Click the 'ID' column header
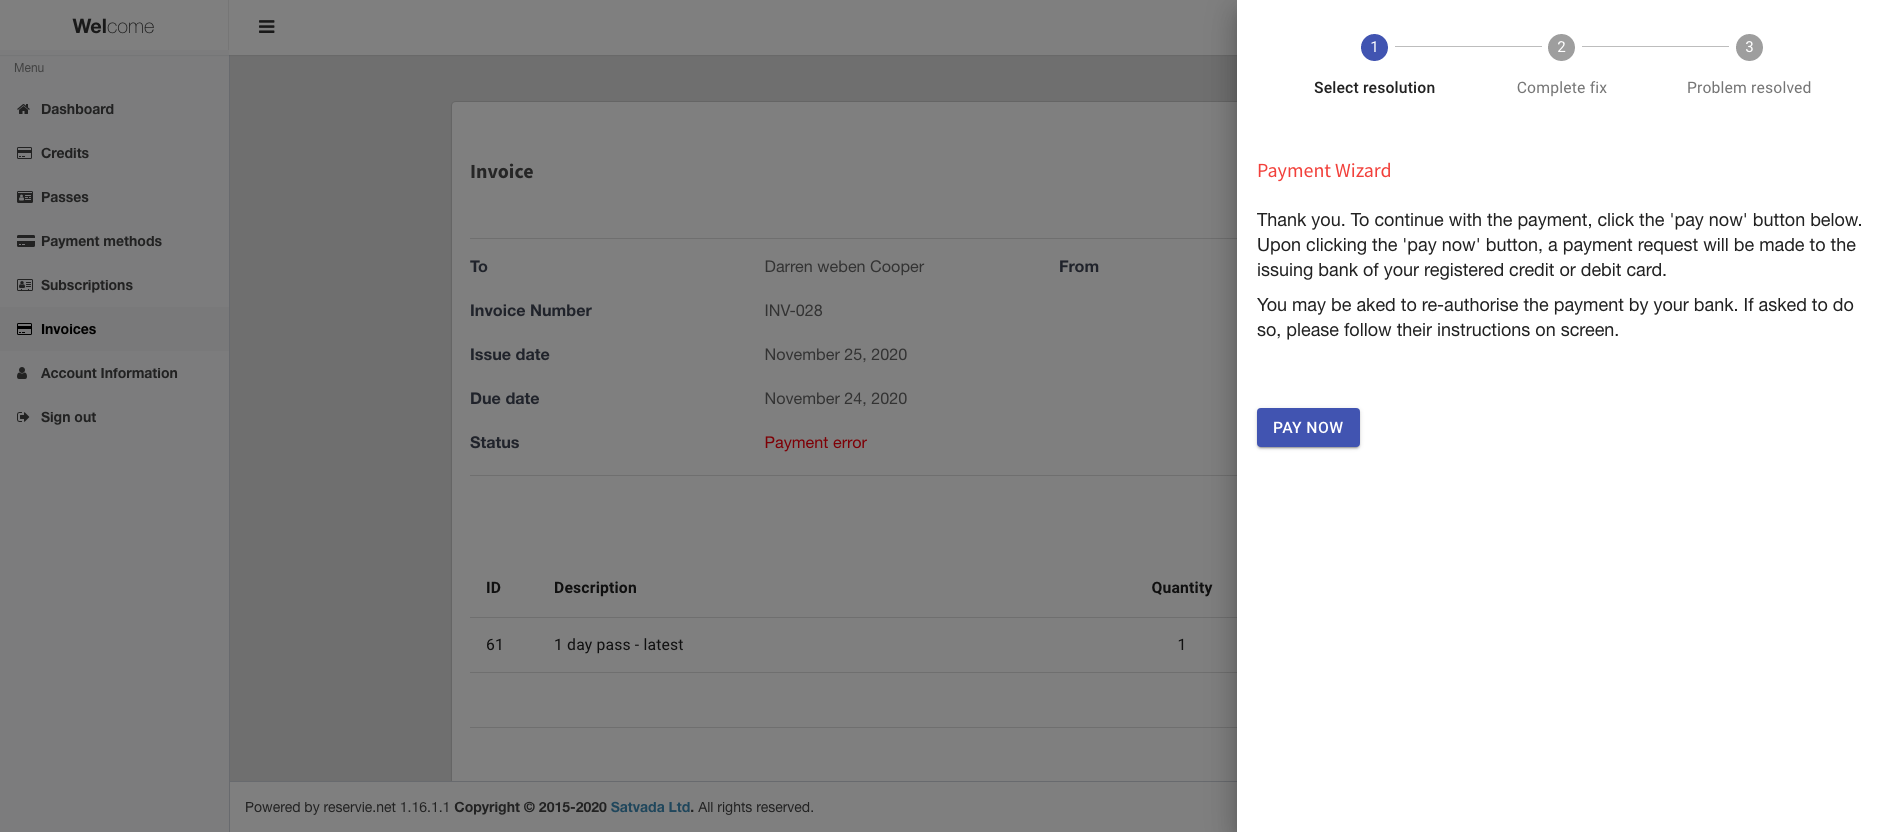The width and height of the screenshot is (1885, 832). 493,588
